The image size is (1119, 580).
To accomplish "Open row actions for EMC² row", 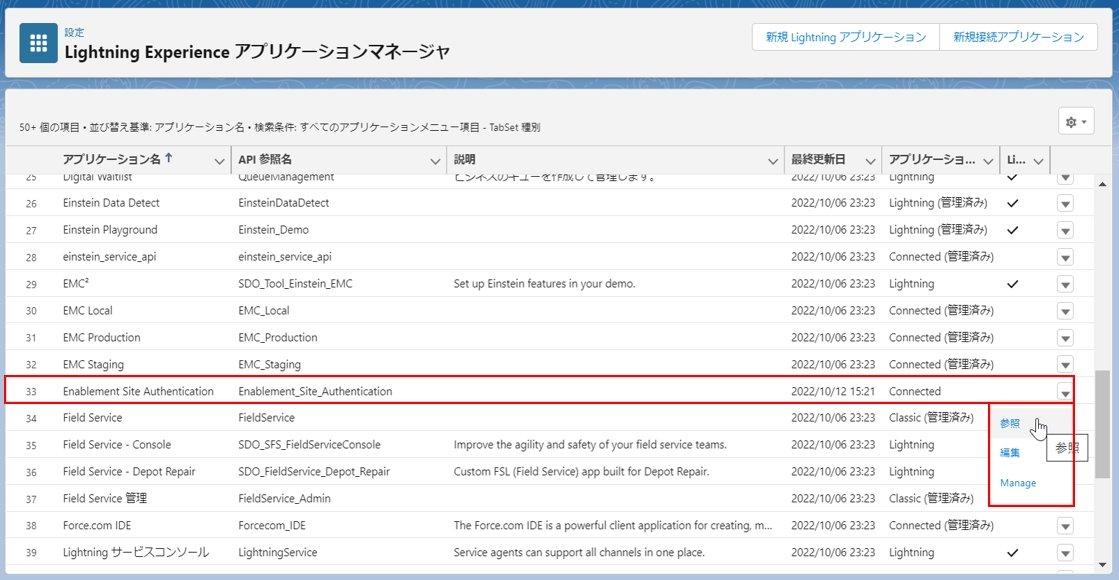I will click(1065, 285).
